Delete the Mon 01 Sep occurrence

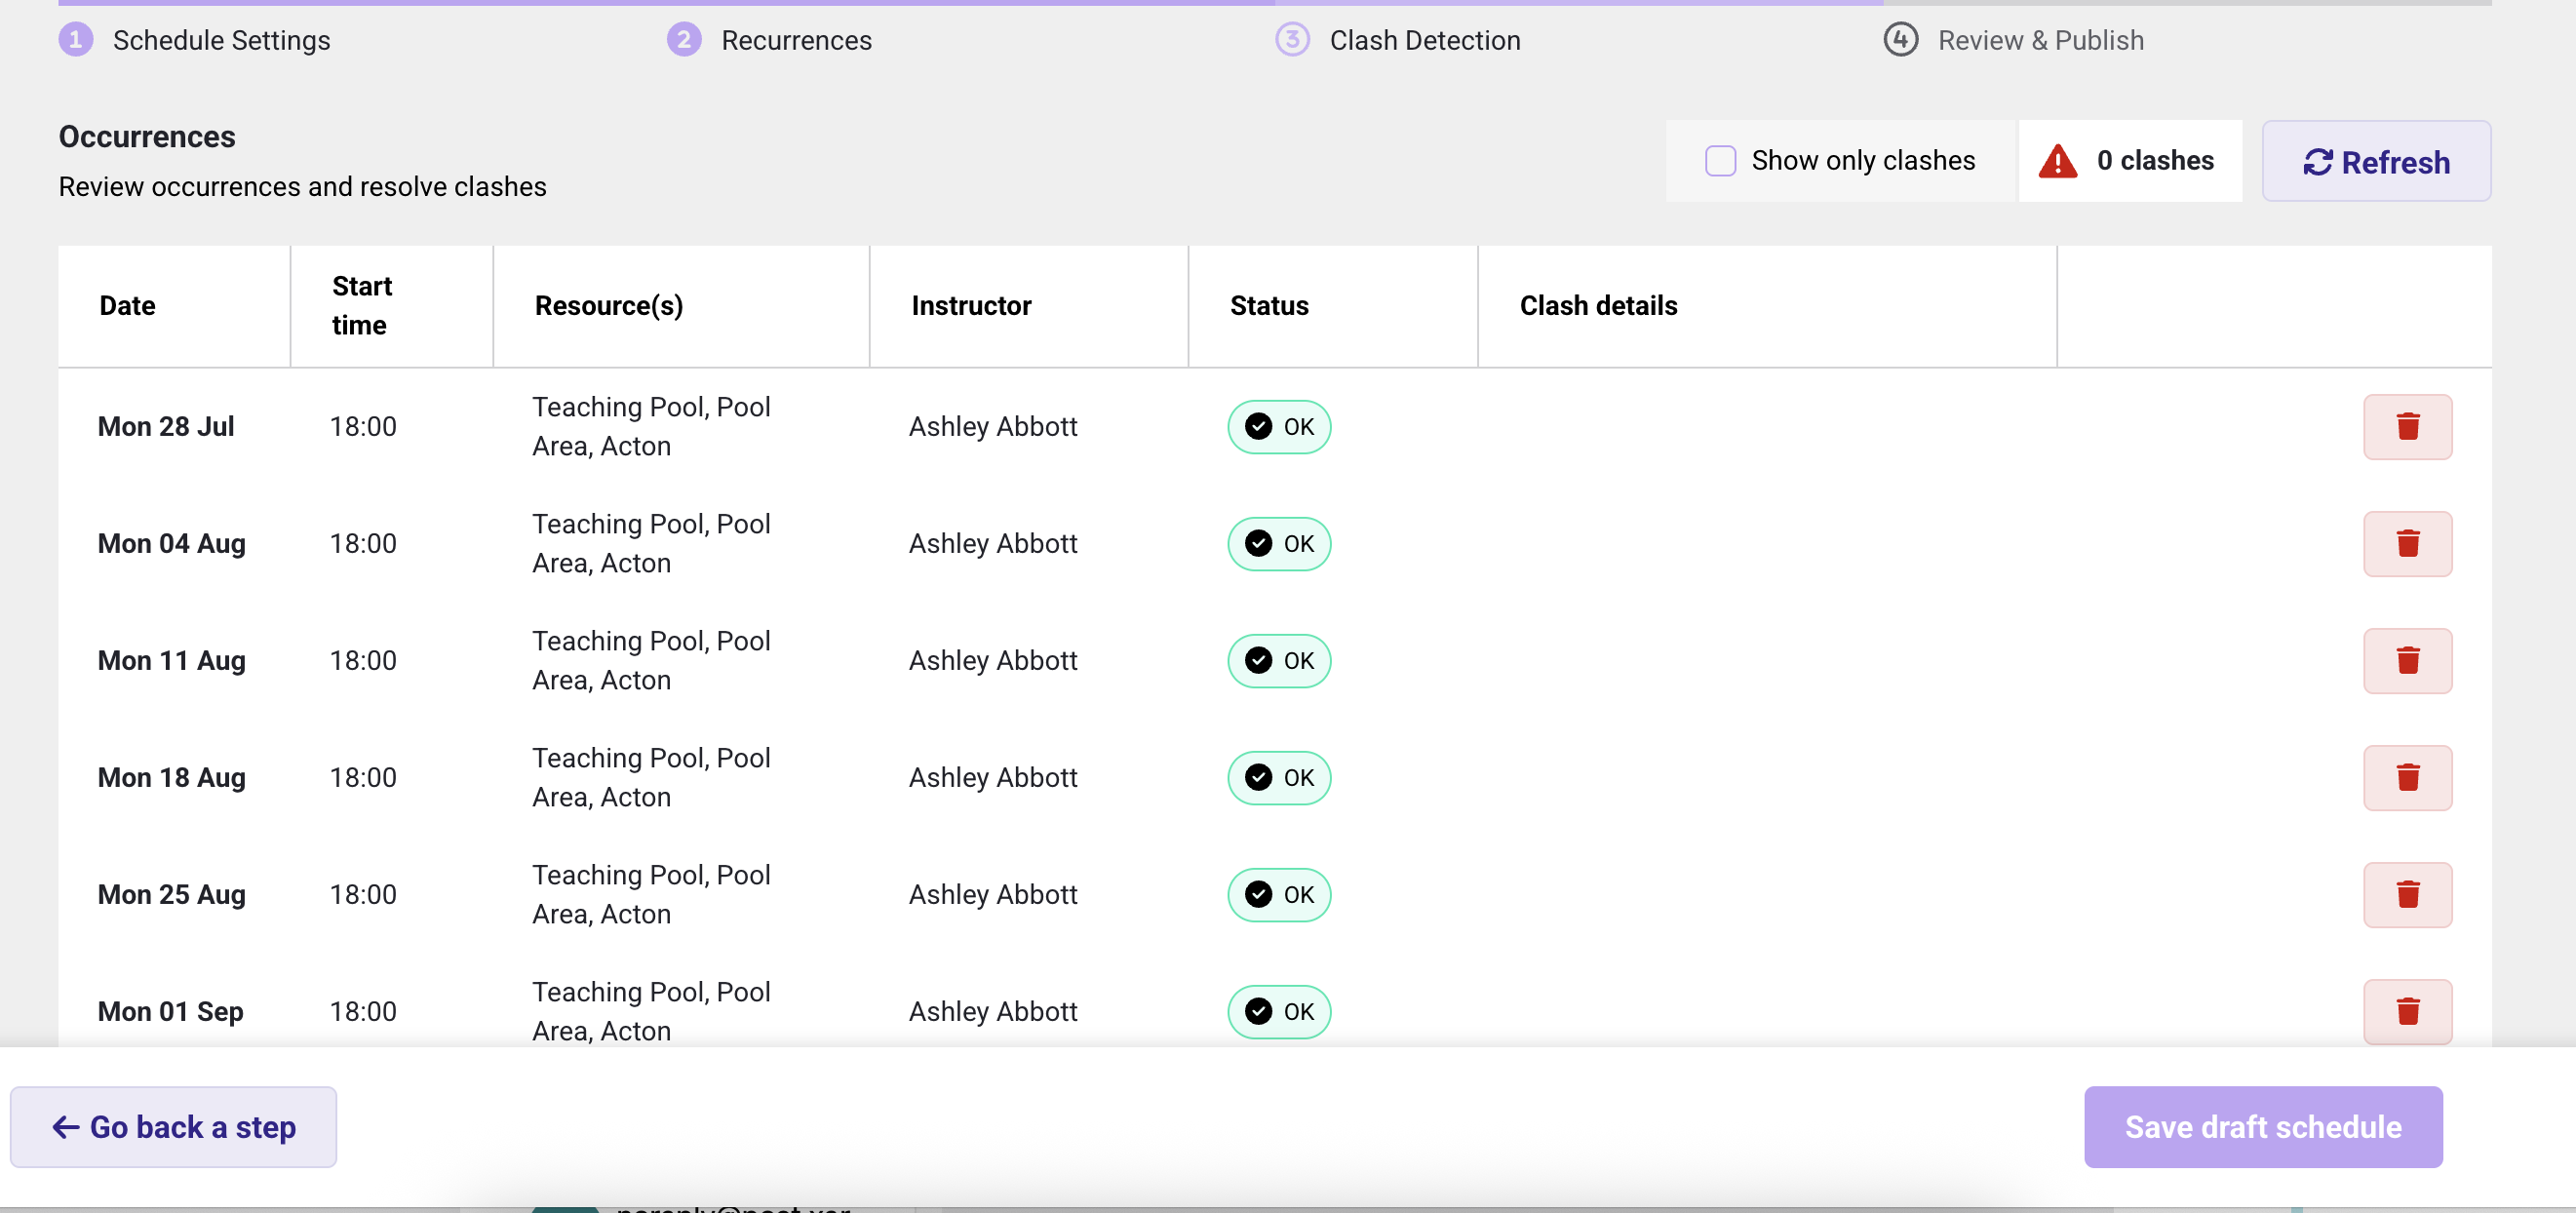click(2406, 1011)
